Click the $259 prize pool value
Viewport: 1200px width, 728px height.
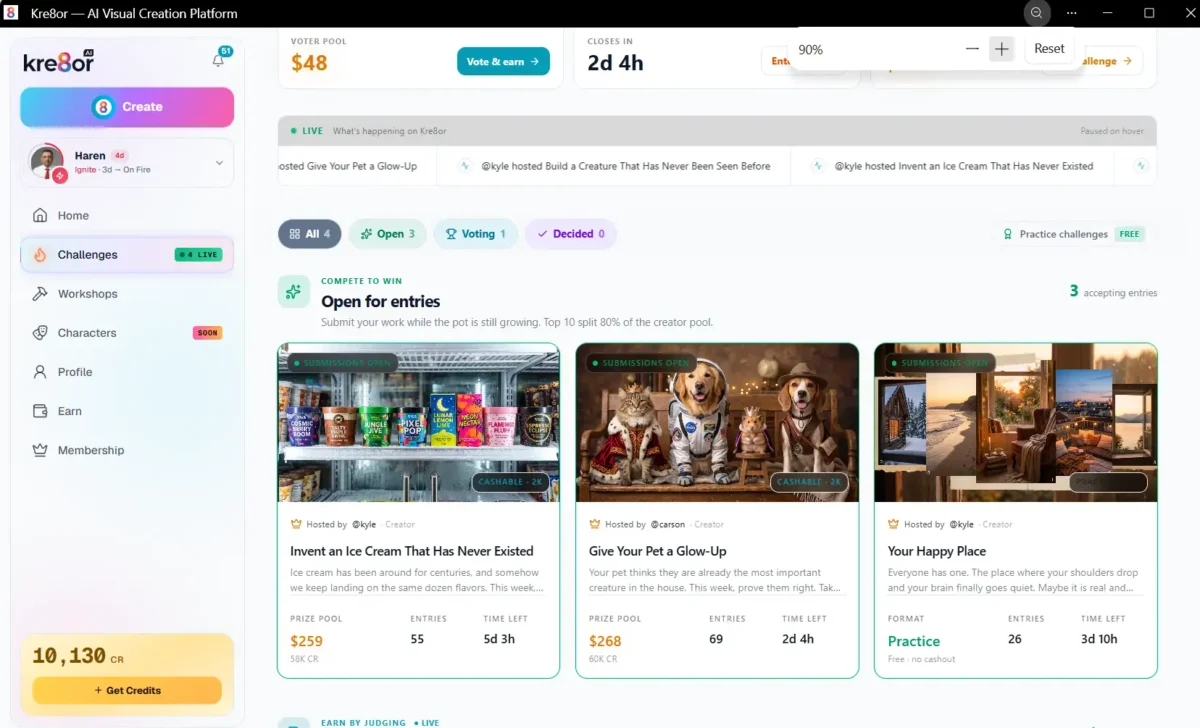click(307, 641)
